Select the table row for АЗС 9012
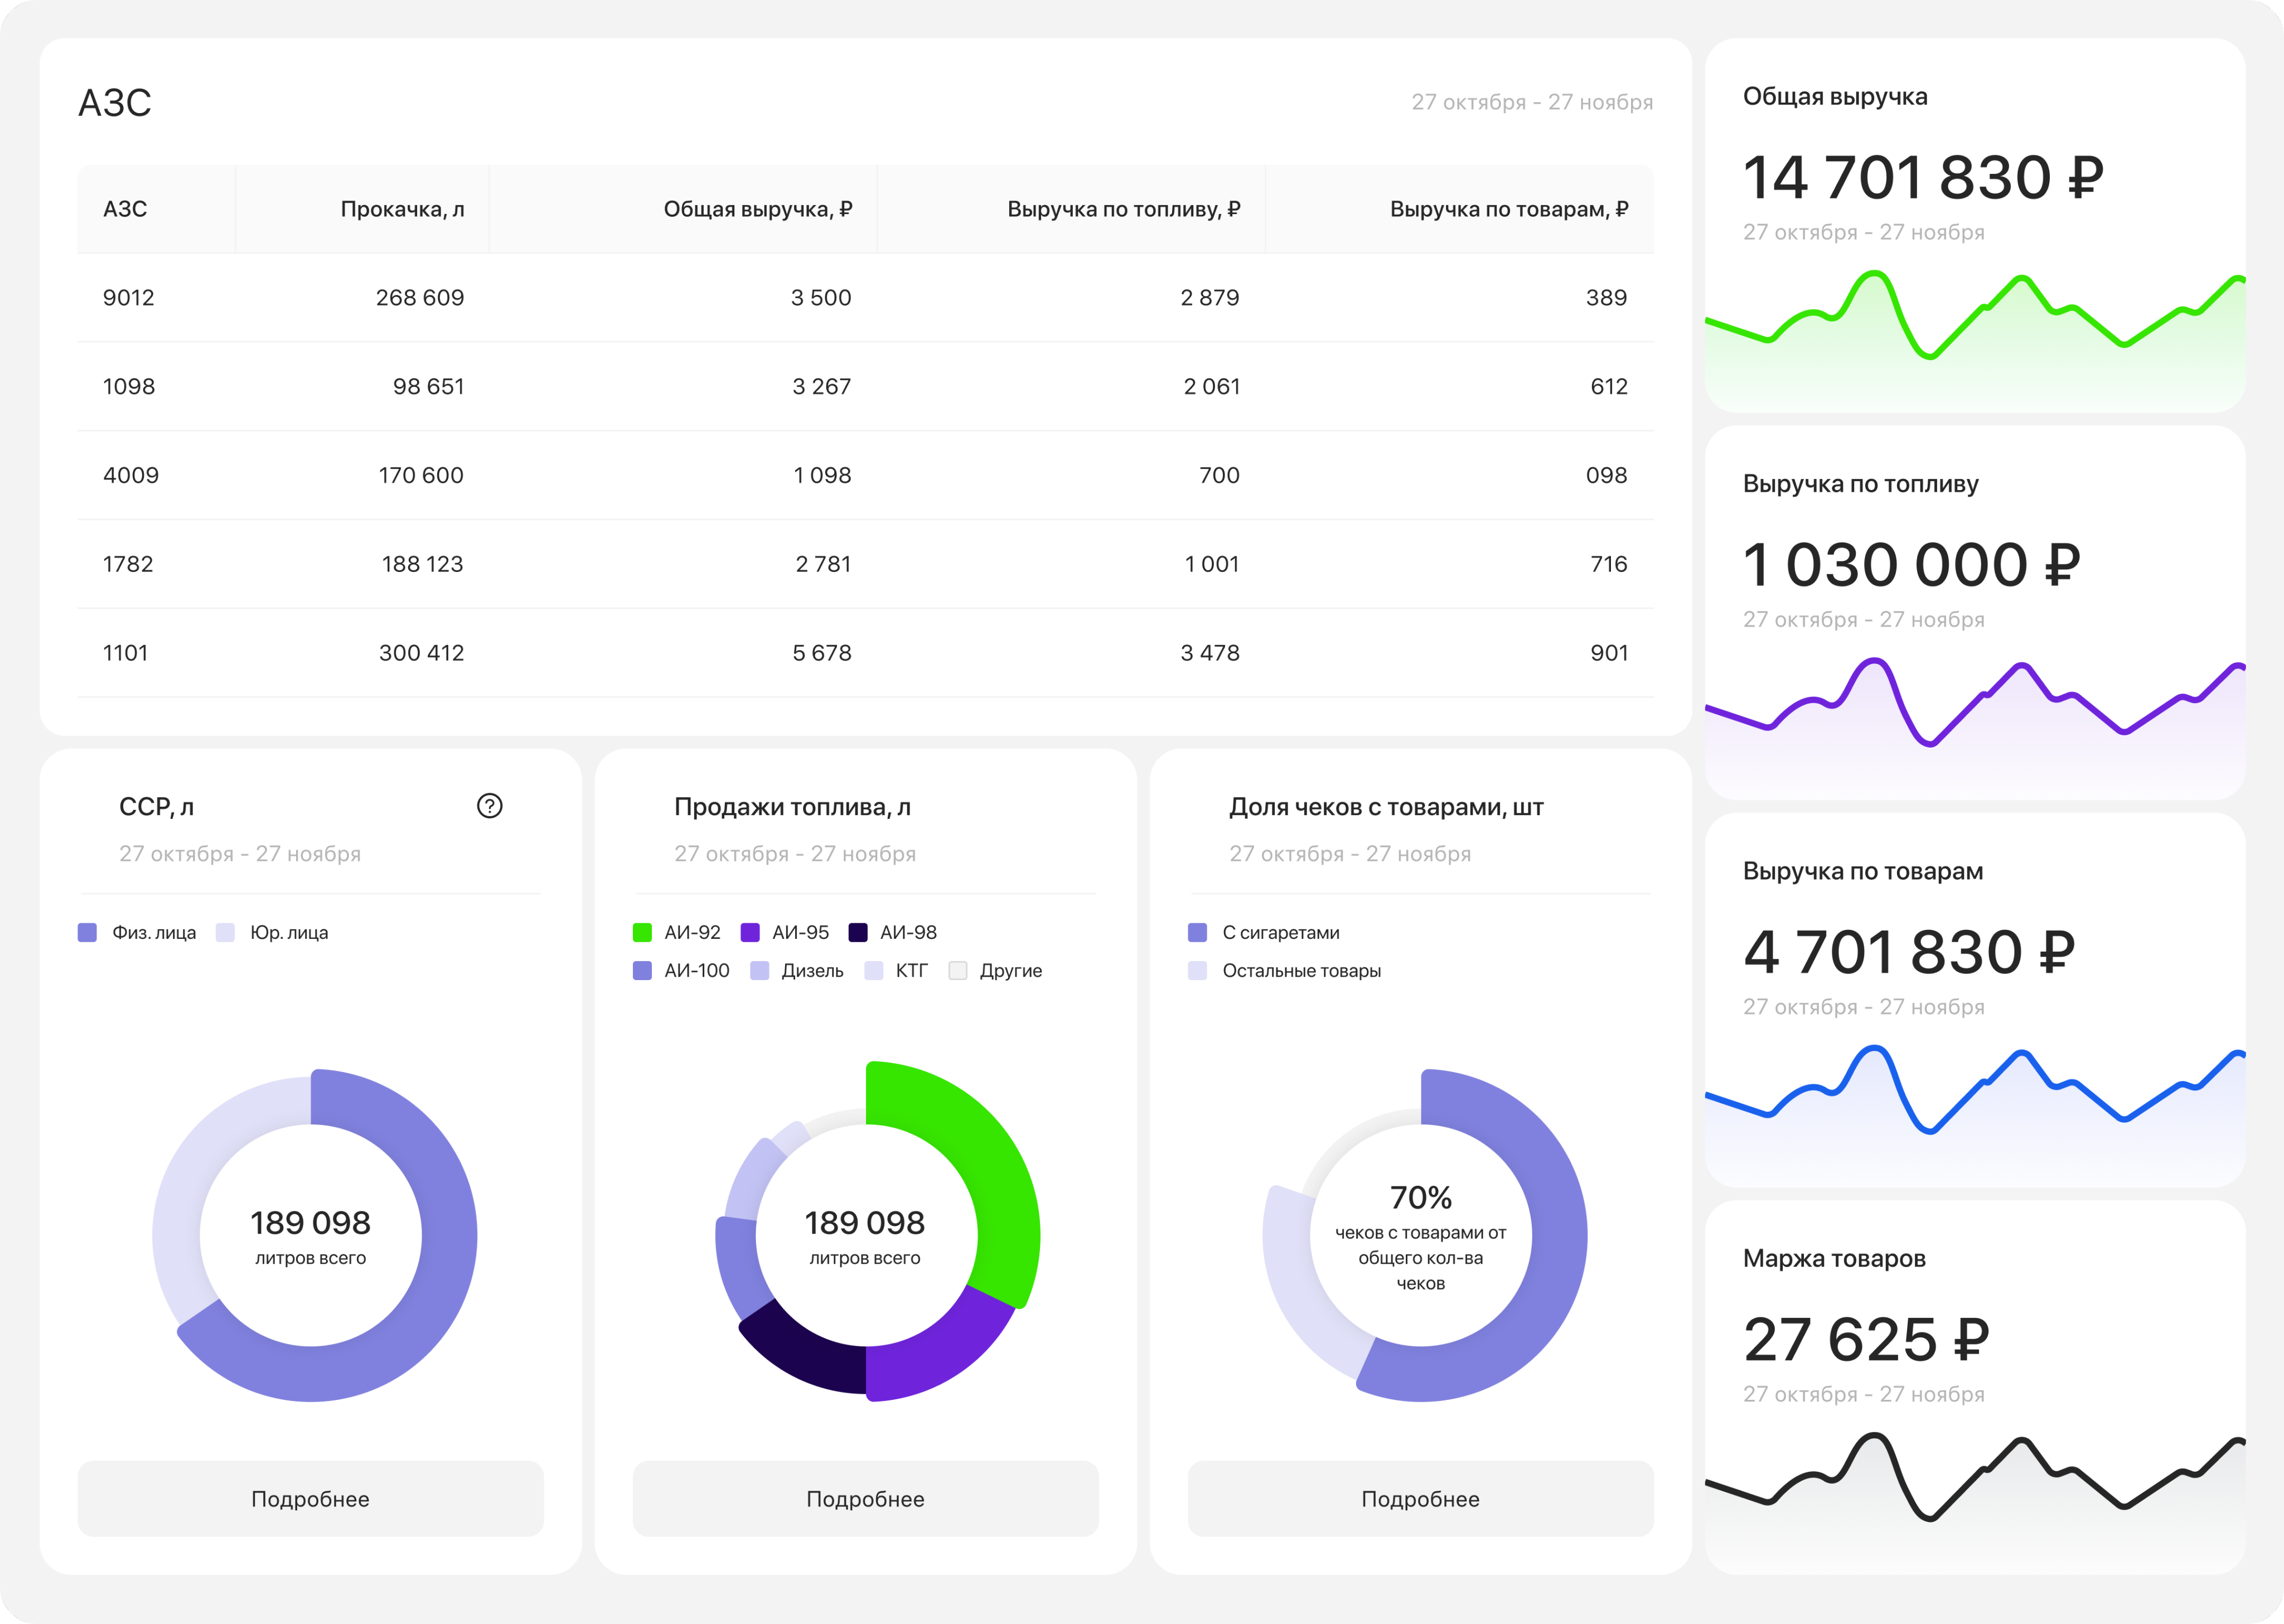Screen dimensions: 2284x1624 click(865, 297)
